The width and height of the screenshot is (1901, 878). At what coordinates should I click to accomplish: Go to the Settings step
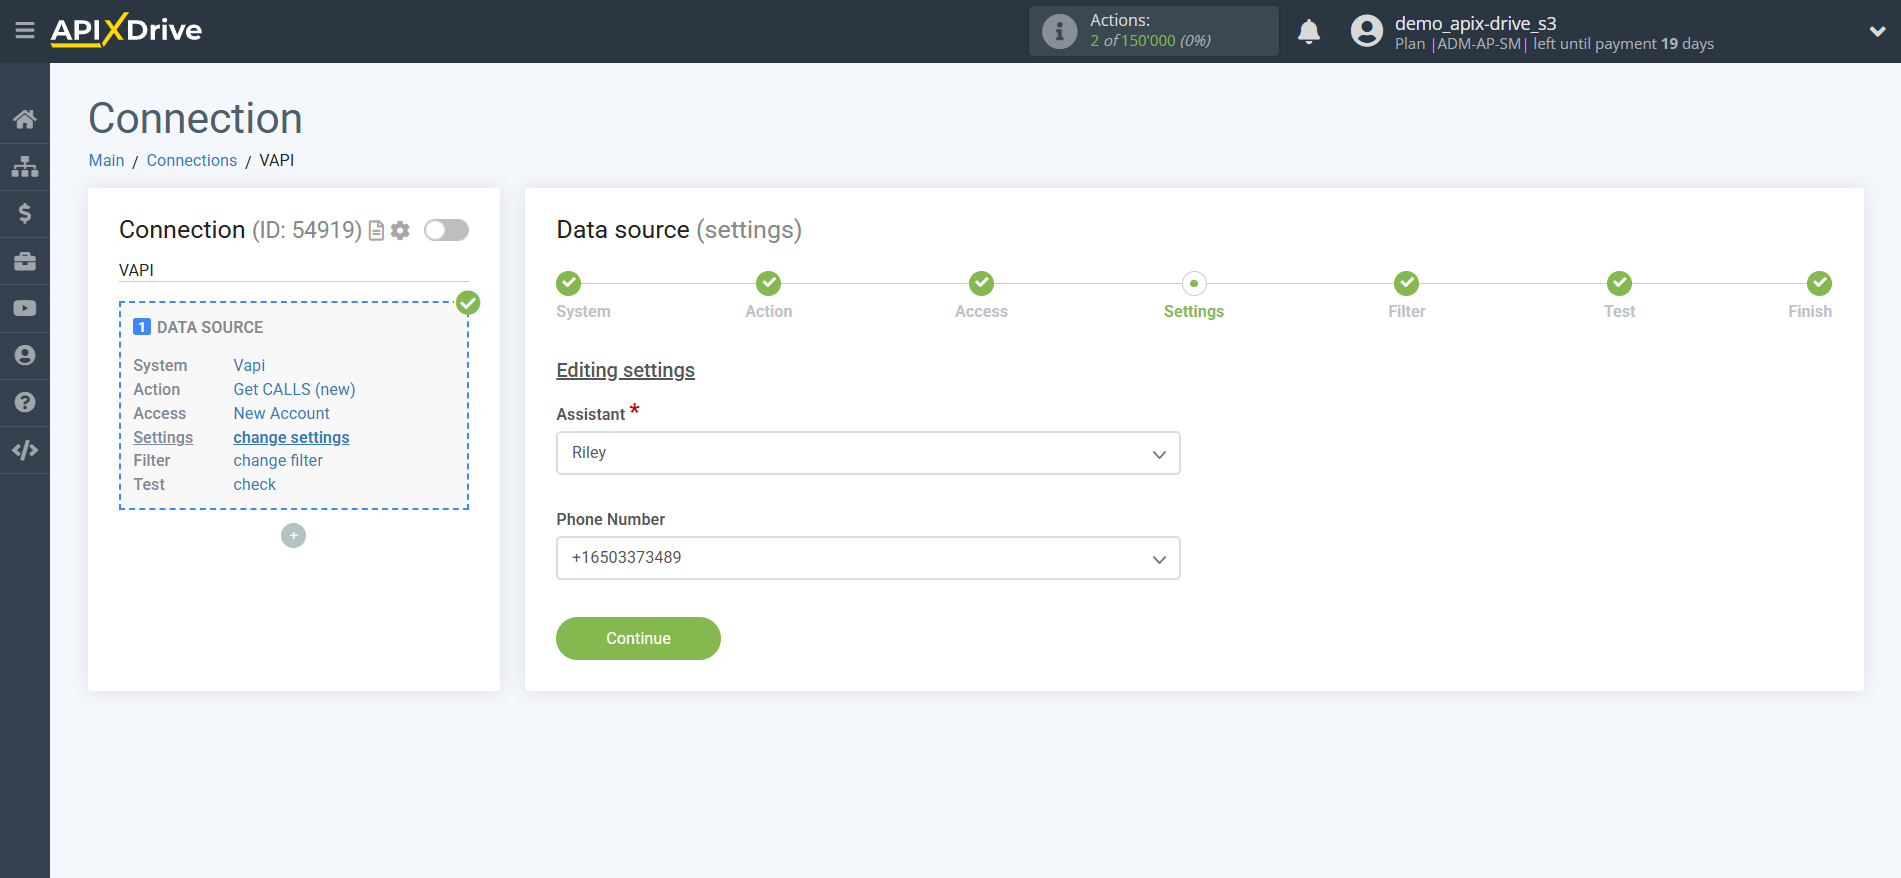coord(1194,284)
